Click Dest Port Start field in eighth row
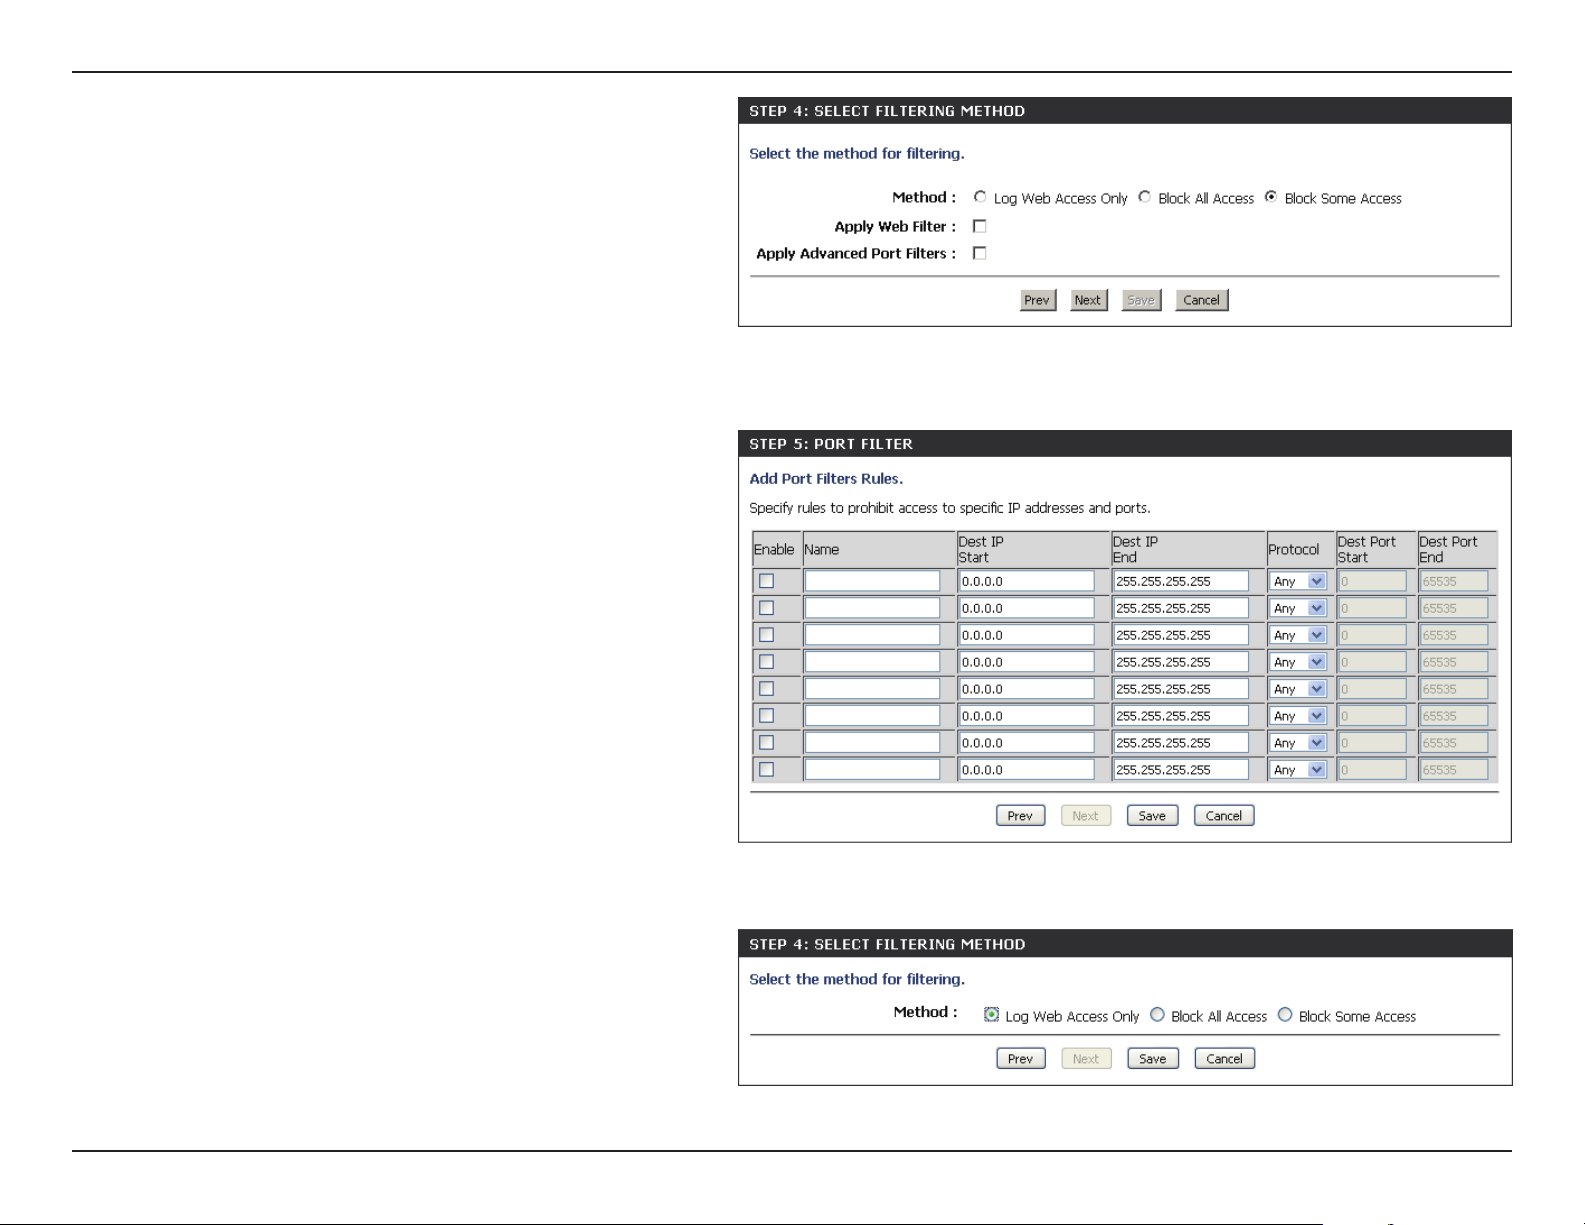 click(x=1372, y=770)
